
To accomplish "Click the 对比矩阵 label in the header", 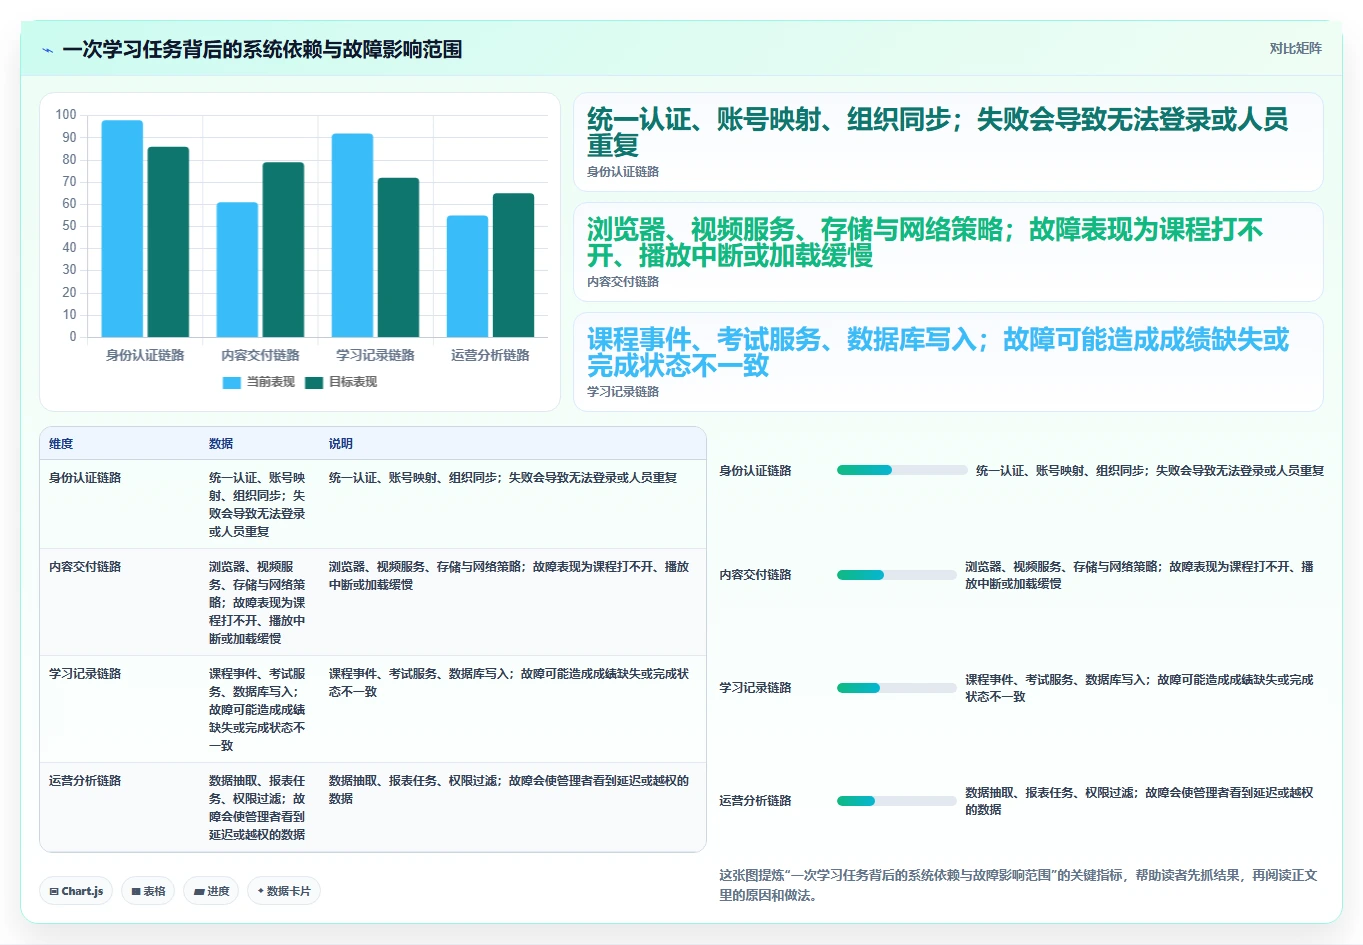I will 1295,48.
